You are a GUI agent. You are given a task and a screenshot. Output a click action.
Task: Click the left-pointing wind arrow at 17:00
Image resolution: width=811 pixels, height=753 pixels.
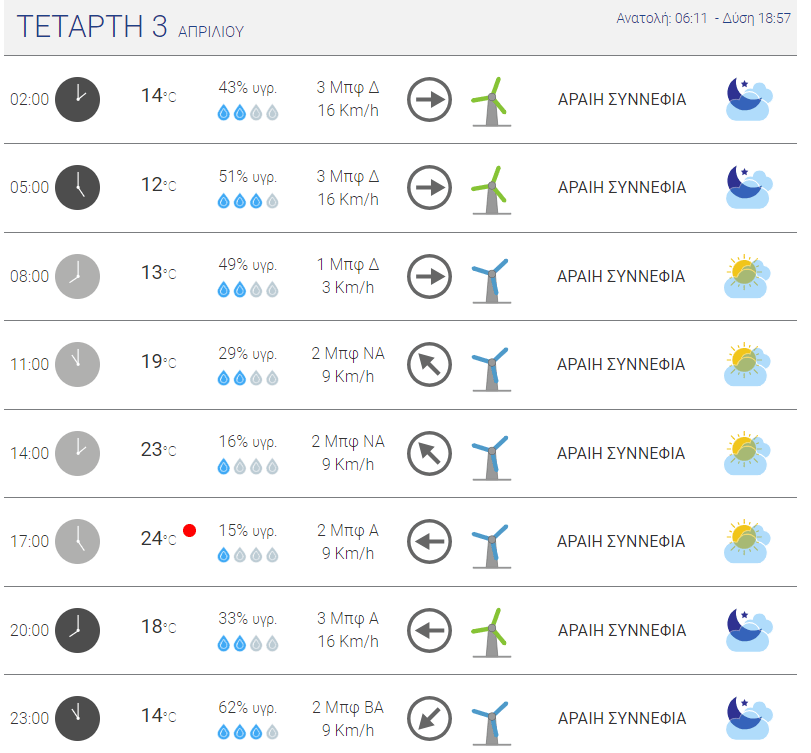429,541
